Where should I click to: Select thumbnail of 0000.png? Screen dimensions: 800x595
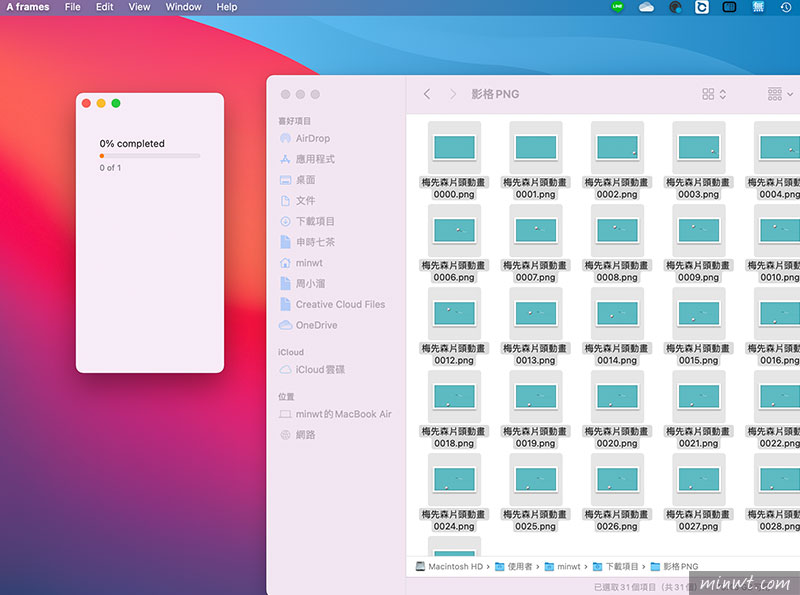tap(454, 147)
